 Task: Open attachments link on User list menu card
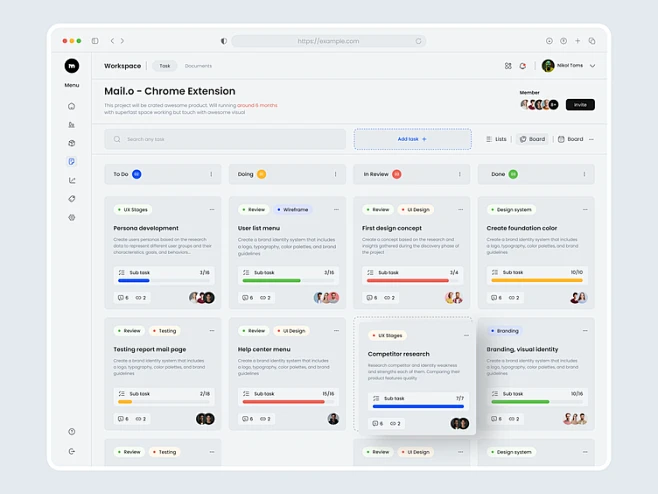(x=265, y=298)
